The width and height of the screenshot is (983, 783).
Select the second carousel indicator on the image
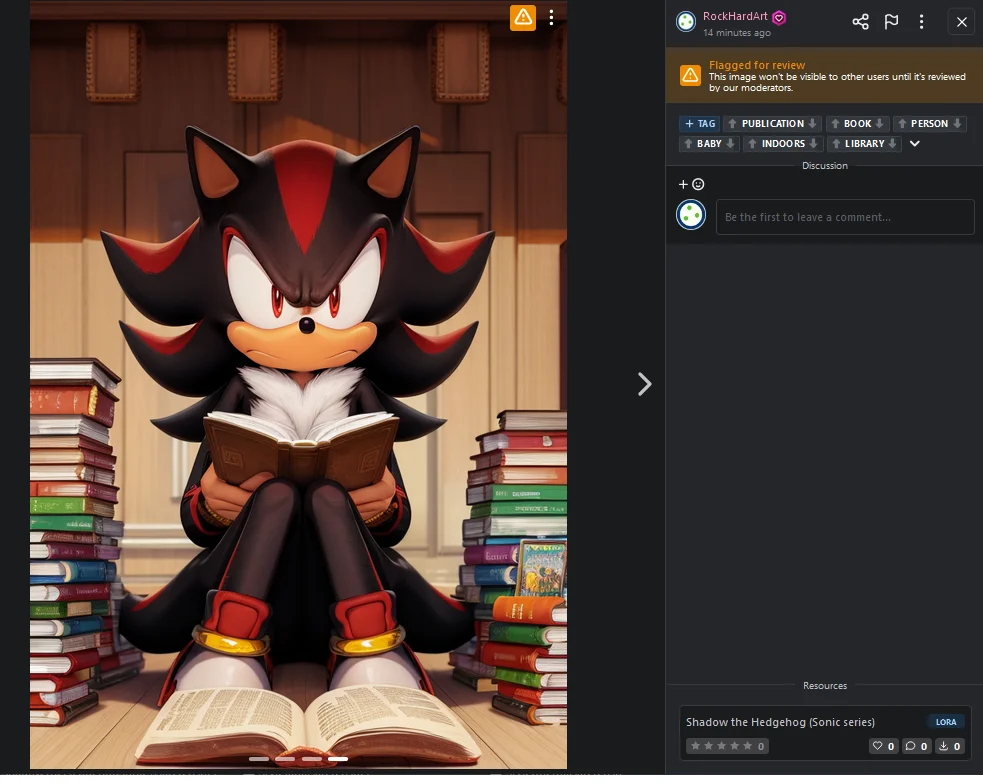tap(285, 759)
